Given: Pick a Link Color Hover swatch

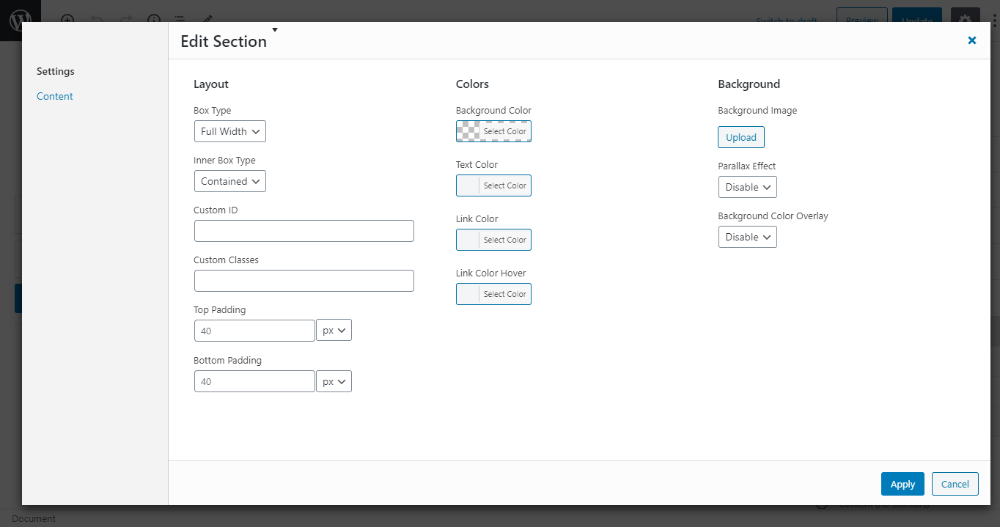Looking at the screenshot, I should tap(494, 294).
